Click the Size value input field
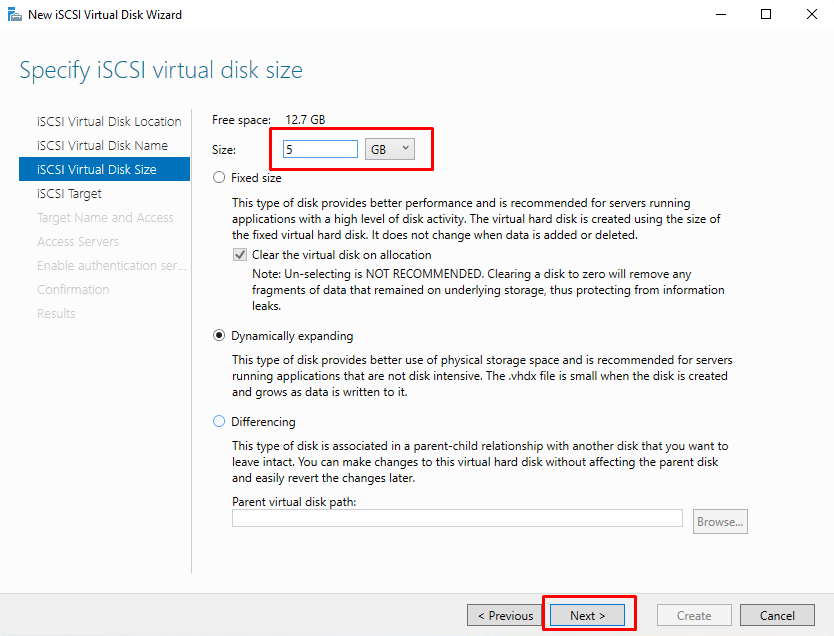This screenshot has width=834, height=636. point(320,149)
